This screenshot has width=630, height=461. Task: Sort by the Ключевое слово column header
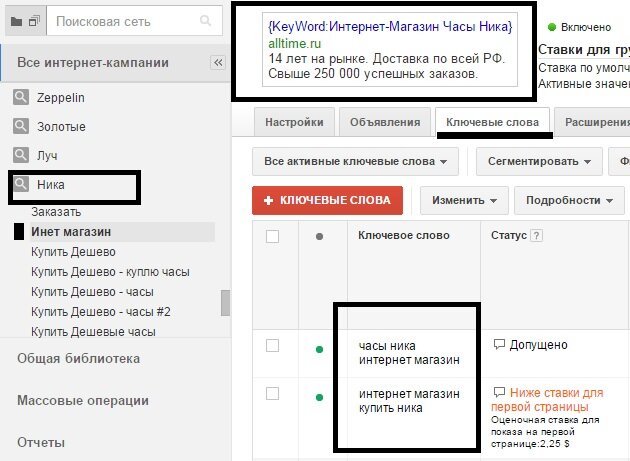[404, 236]
